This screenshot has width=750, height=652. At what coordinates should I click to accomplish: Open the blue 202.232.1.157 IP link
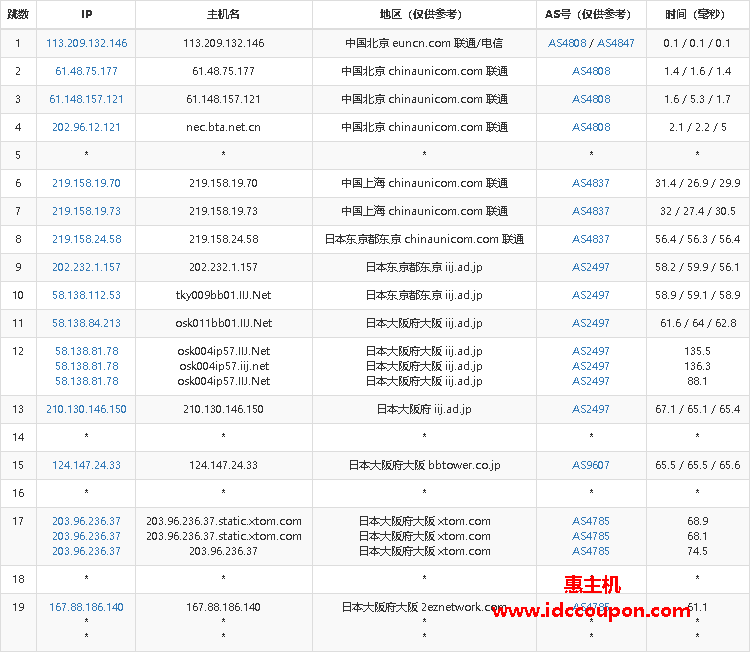pyautogui.click(x=86, y=268)
